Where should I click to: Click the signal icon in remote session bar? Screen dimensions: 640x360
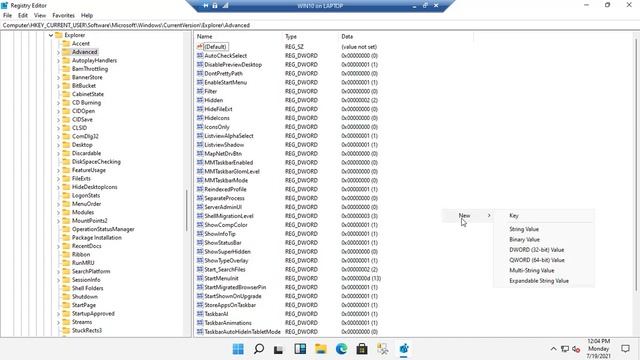tap(225, 6)
